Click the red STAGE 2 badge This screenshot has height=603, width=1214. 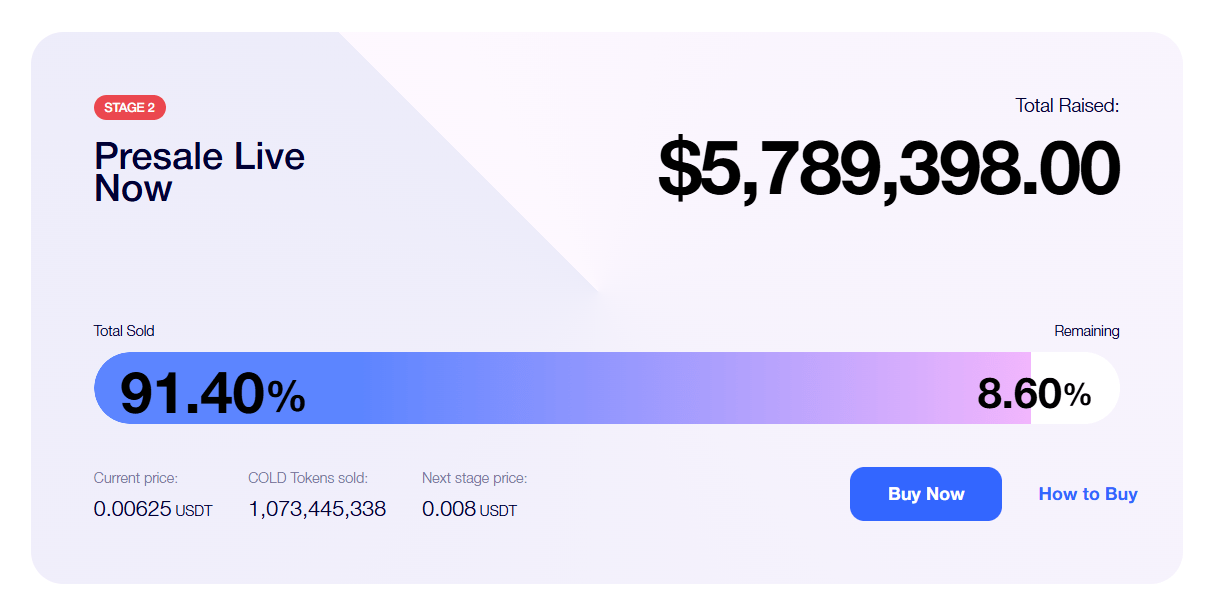(x=130, y=108)
